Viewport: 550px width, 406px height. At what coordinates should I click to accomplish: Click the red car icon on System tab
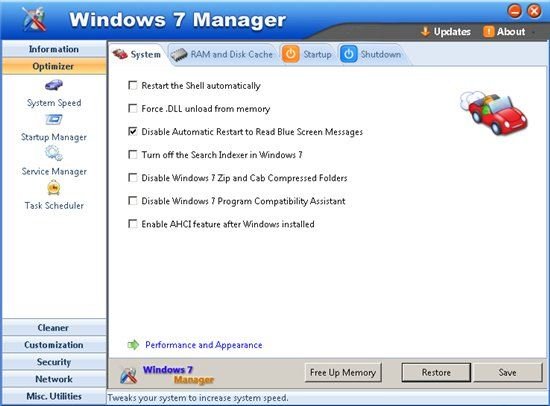(x=120, y=54)
